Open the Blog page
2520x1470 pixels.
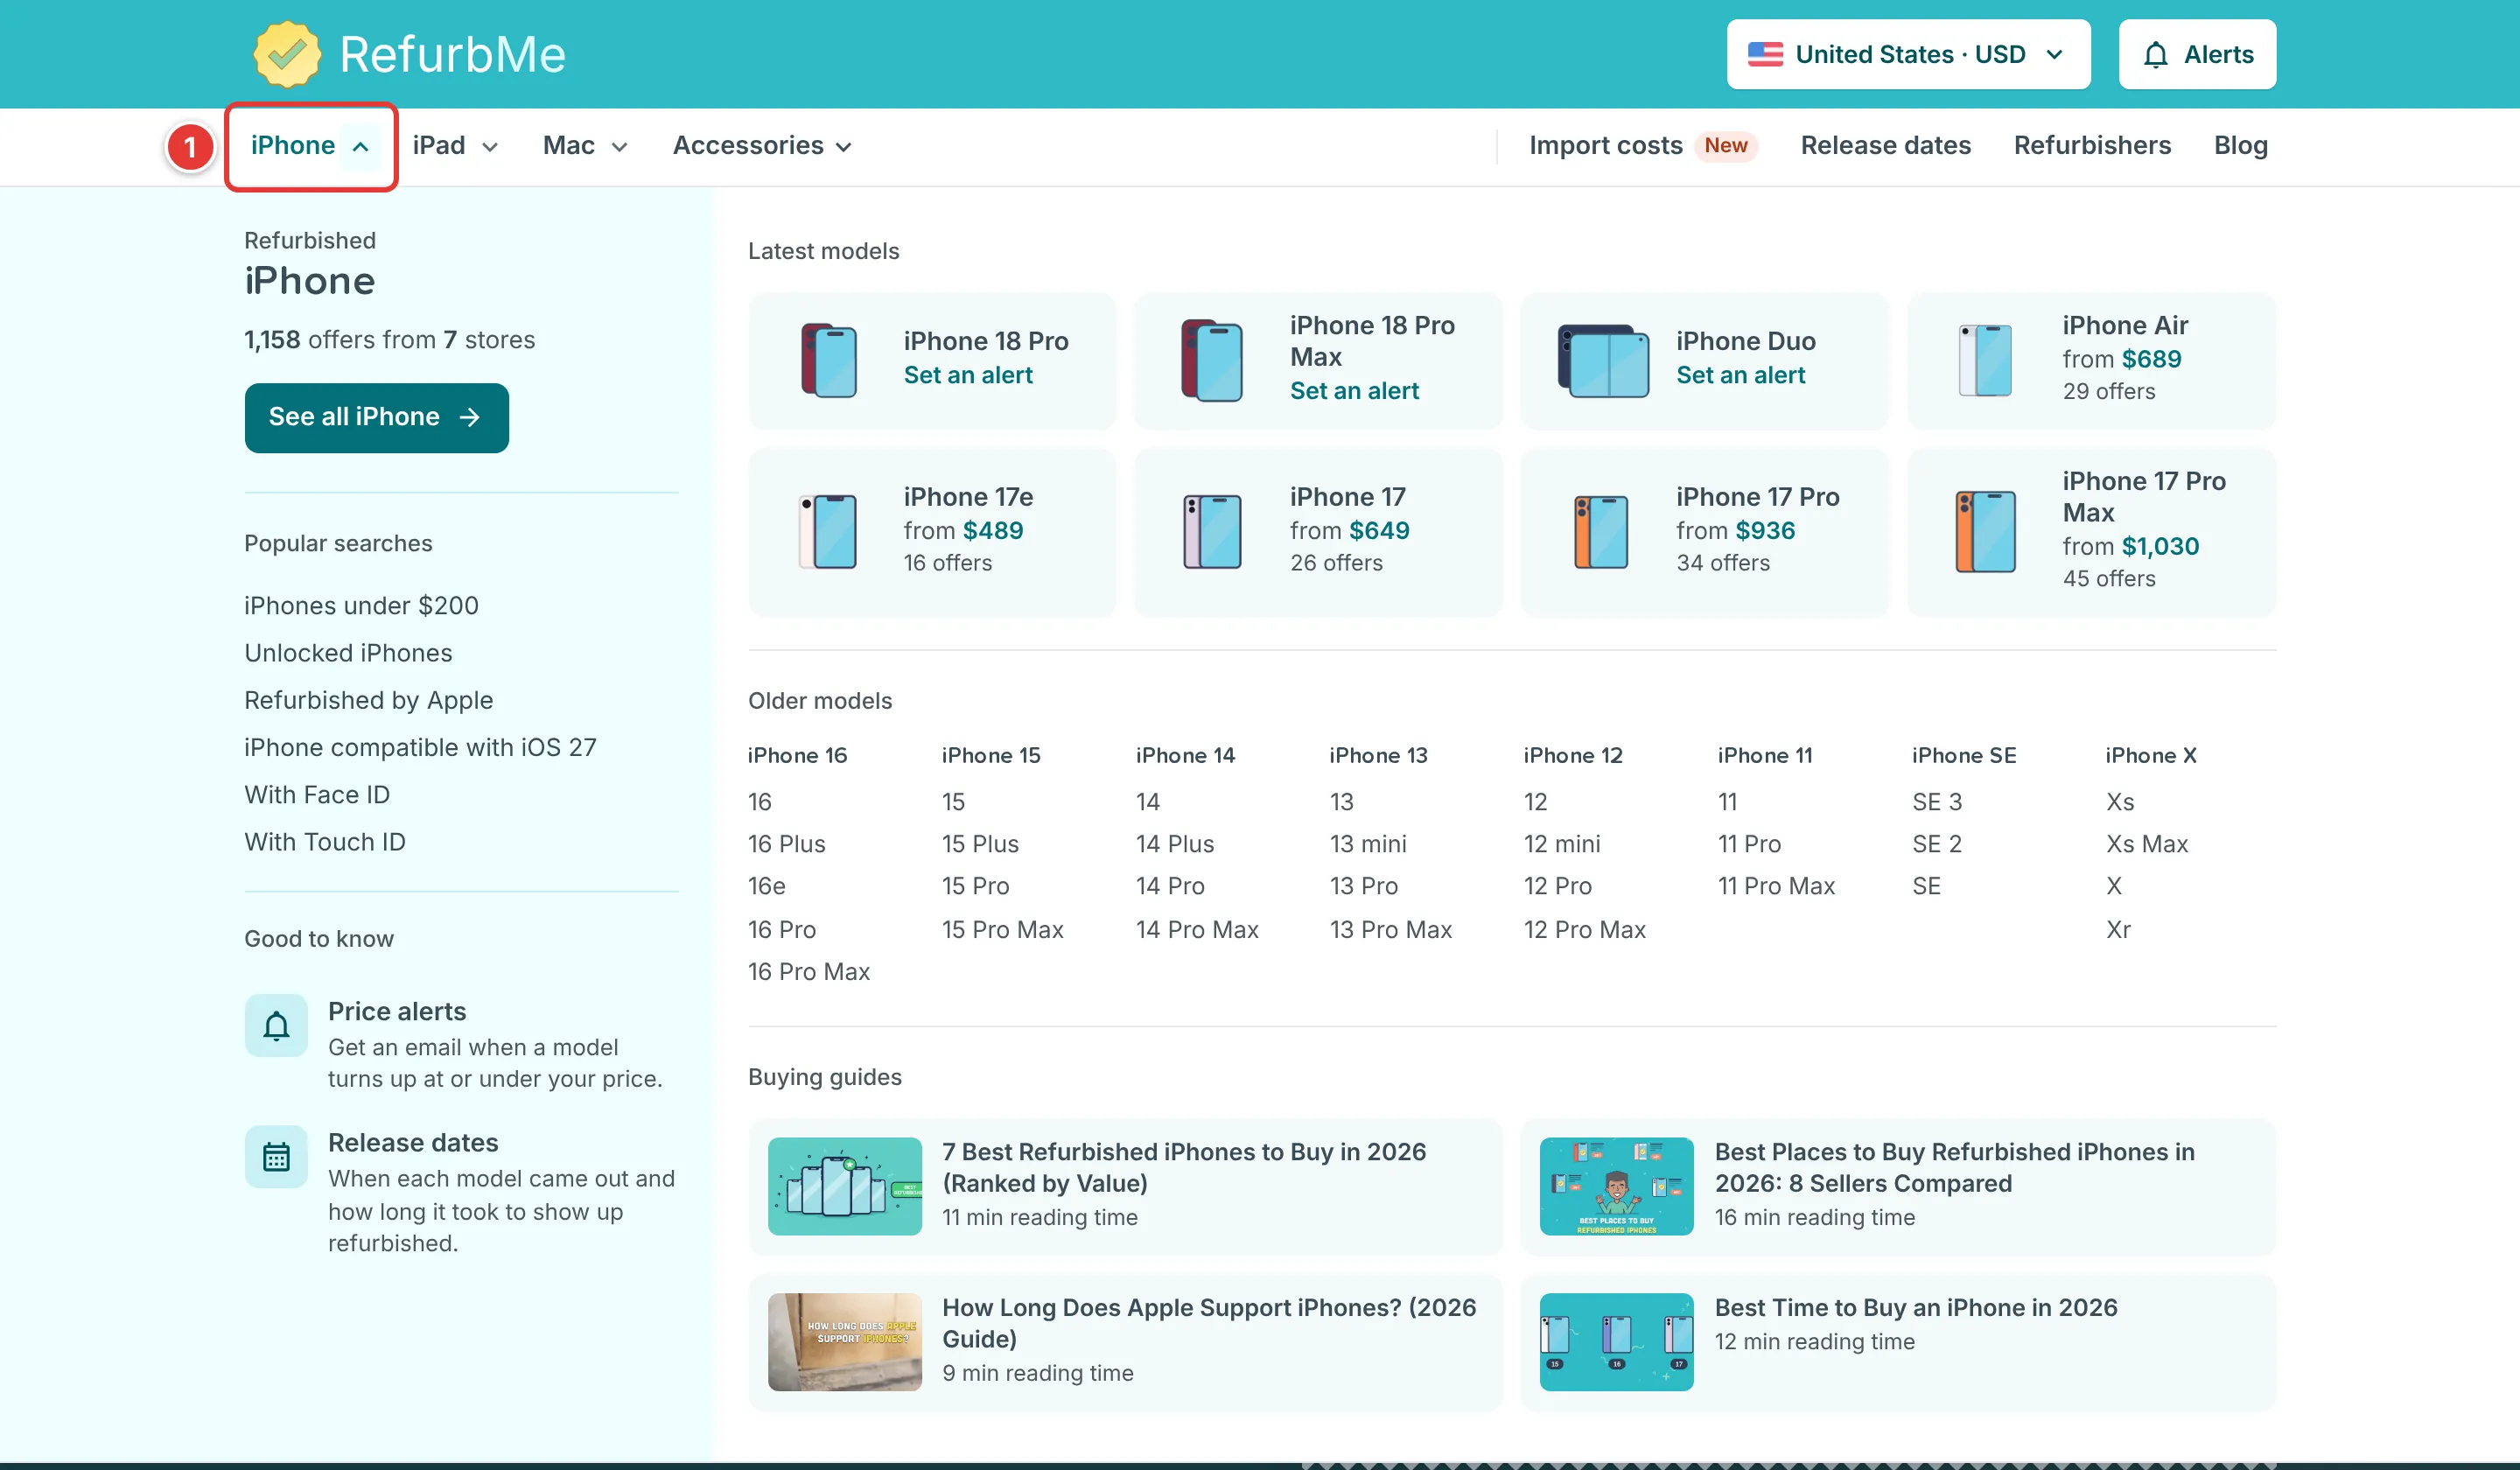2240,146
